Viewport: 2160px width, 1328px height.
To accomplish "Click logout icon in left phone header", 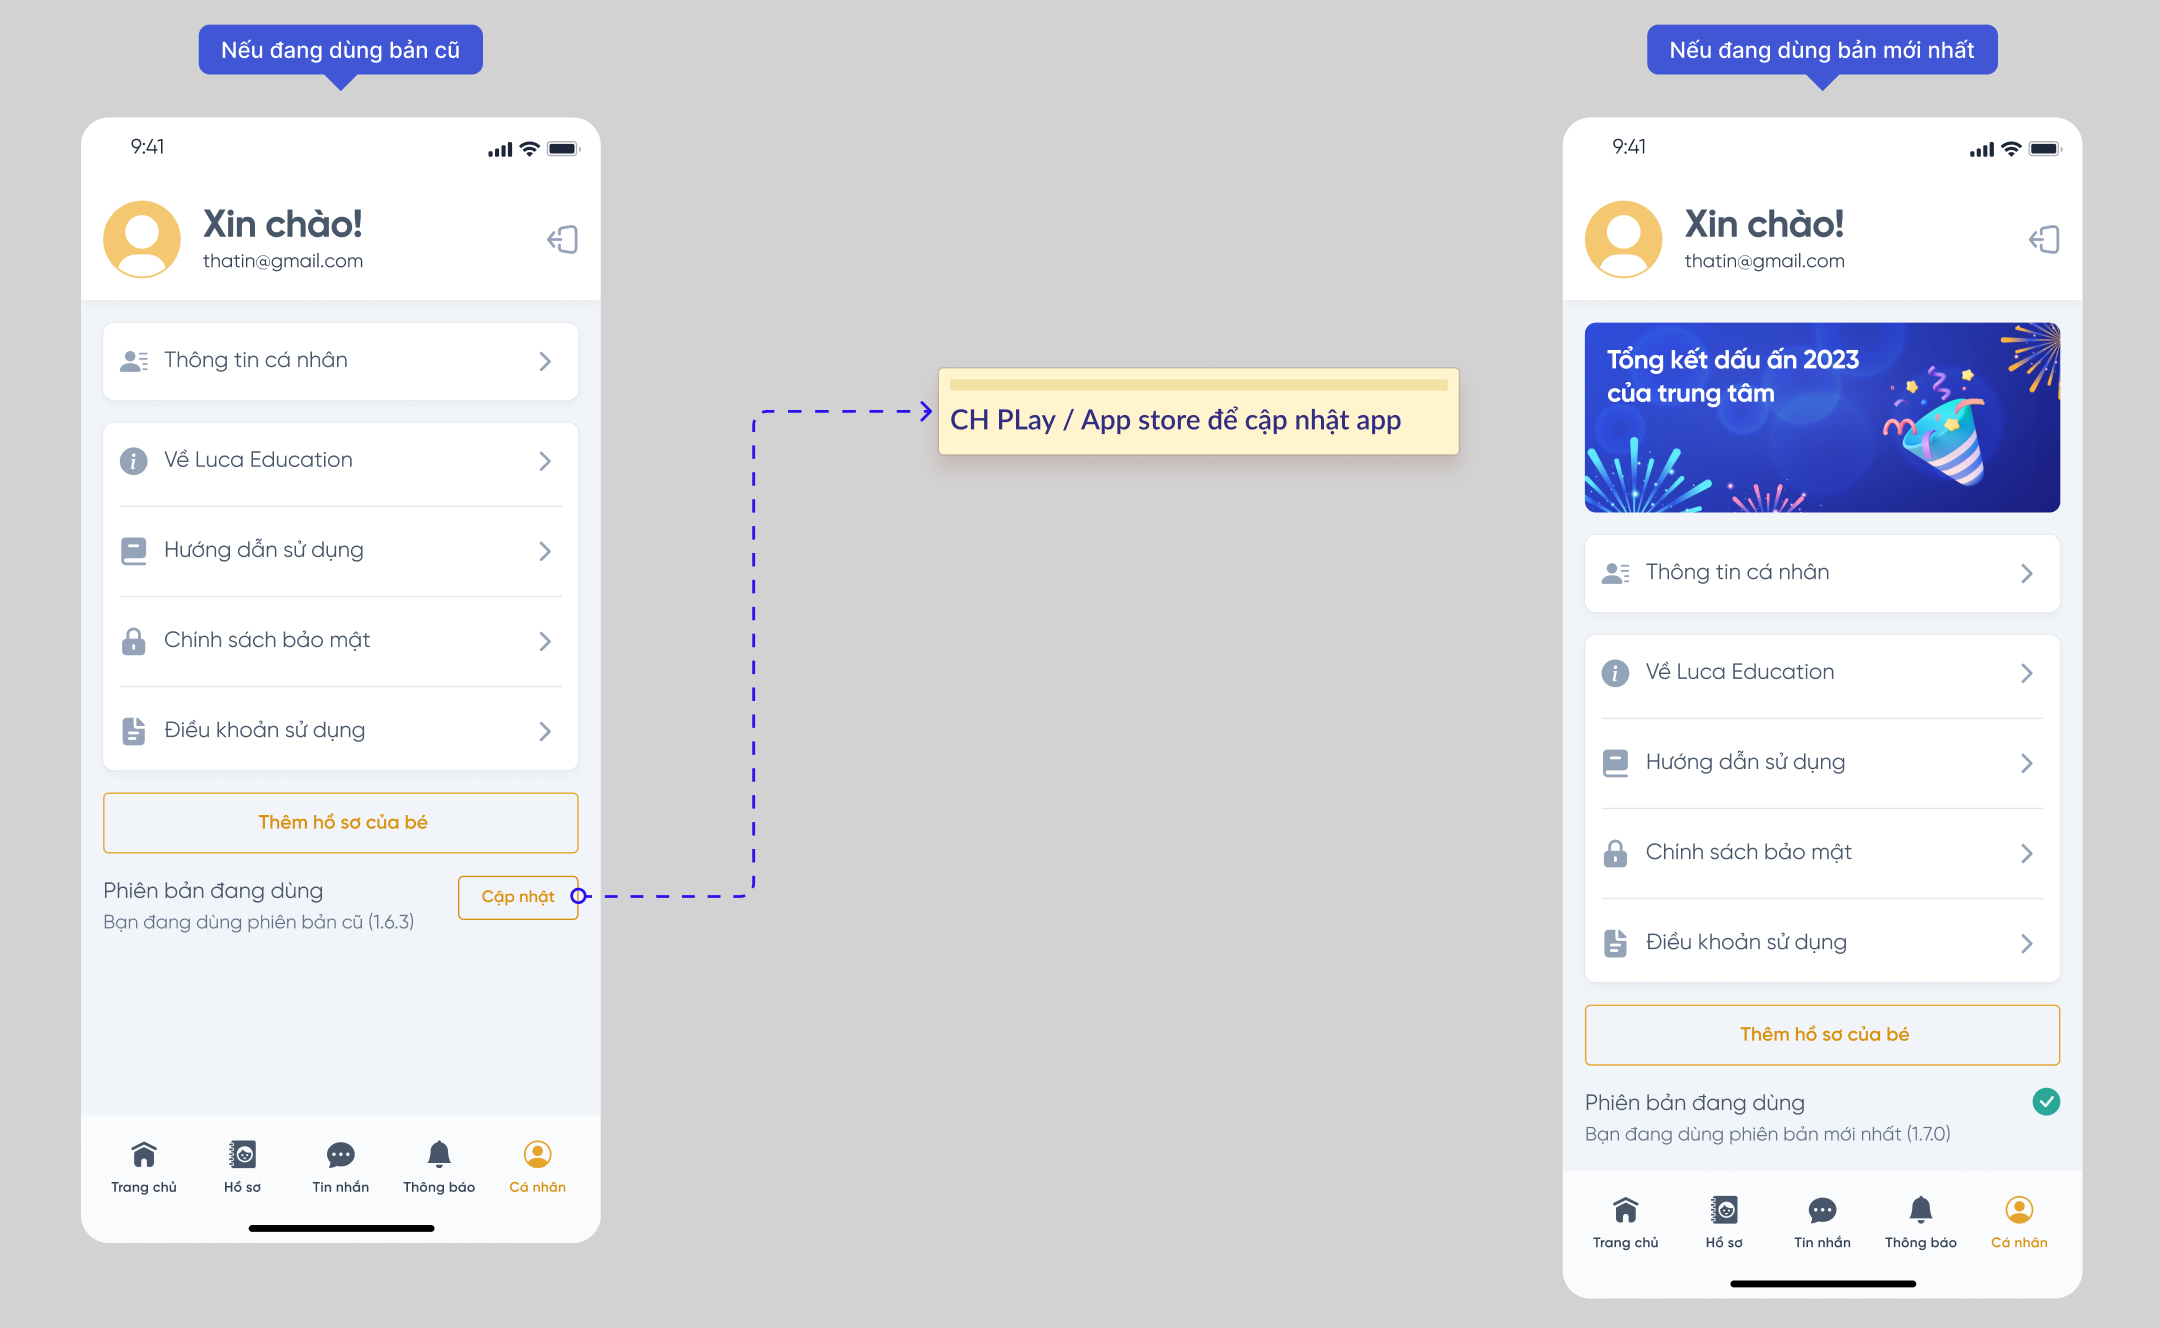I will pos(563,240).
